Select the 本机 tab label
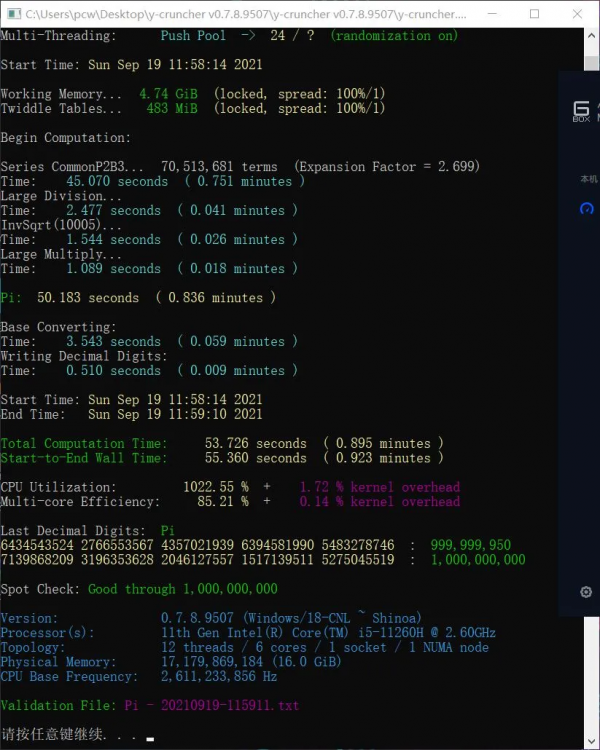This screenshot has height=750, width=600. pyautogui.click(x=588, y=178)
